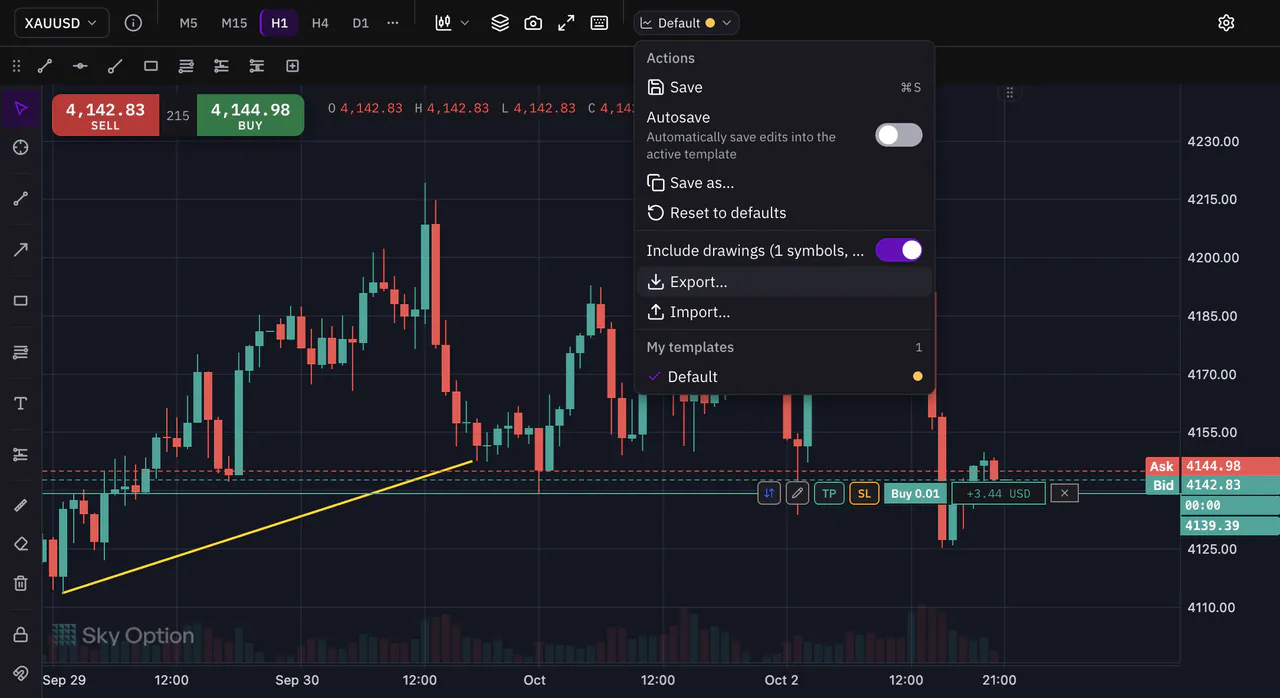Choose Reset to defaults
The height and width of the screenshot is (698, 1280).
click(784, 213)
